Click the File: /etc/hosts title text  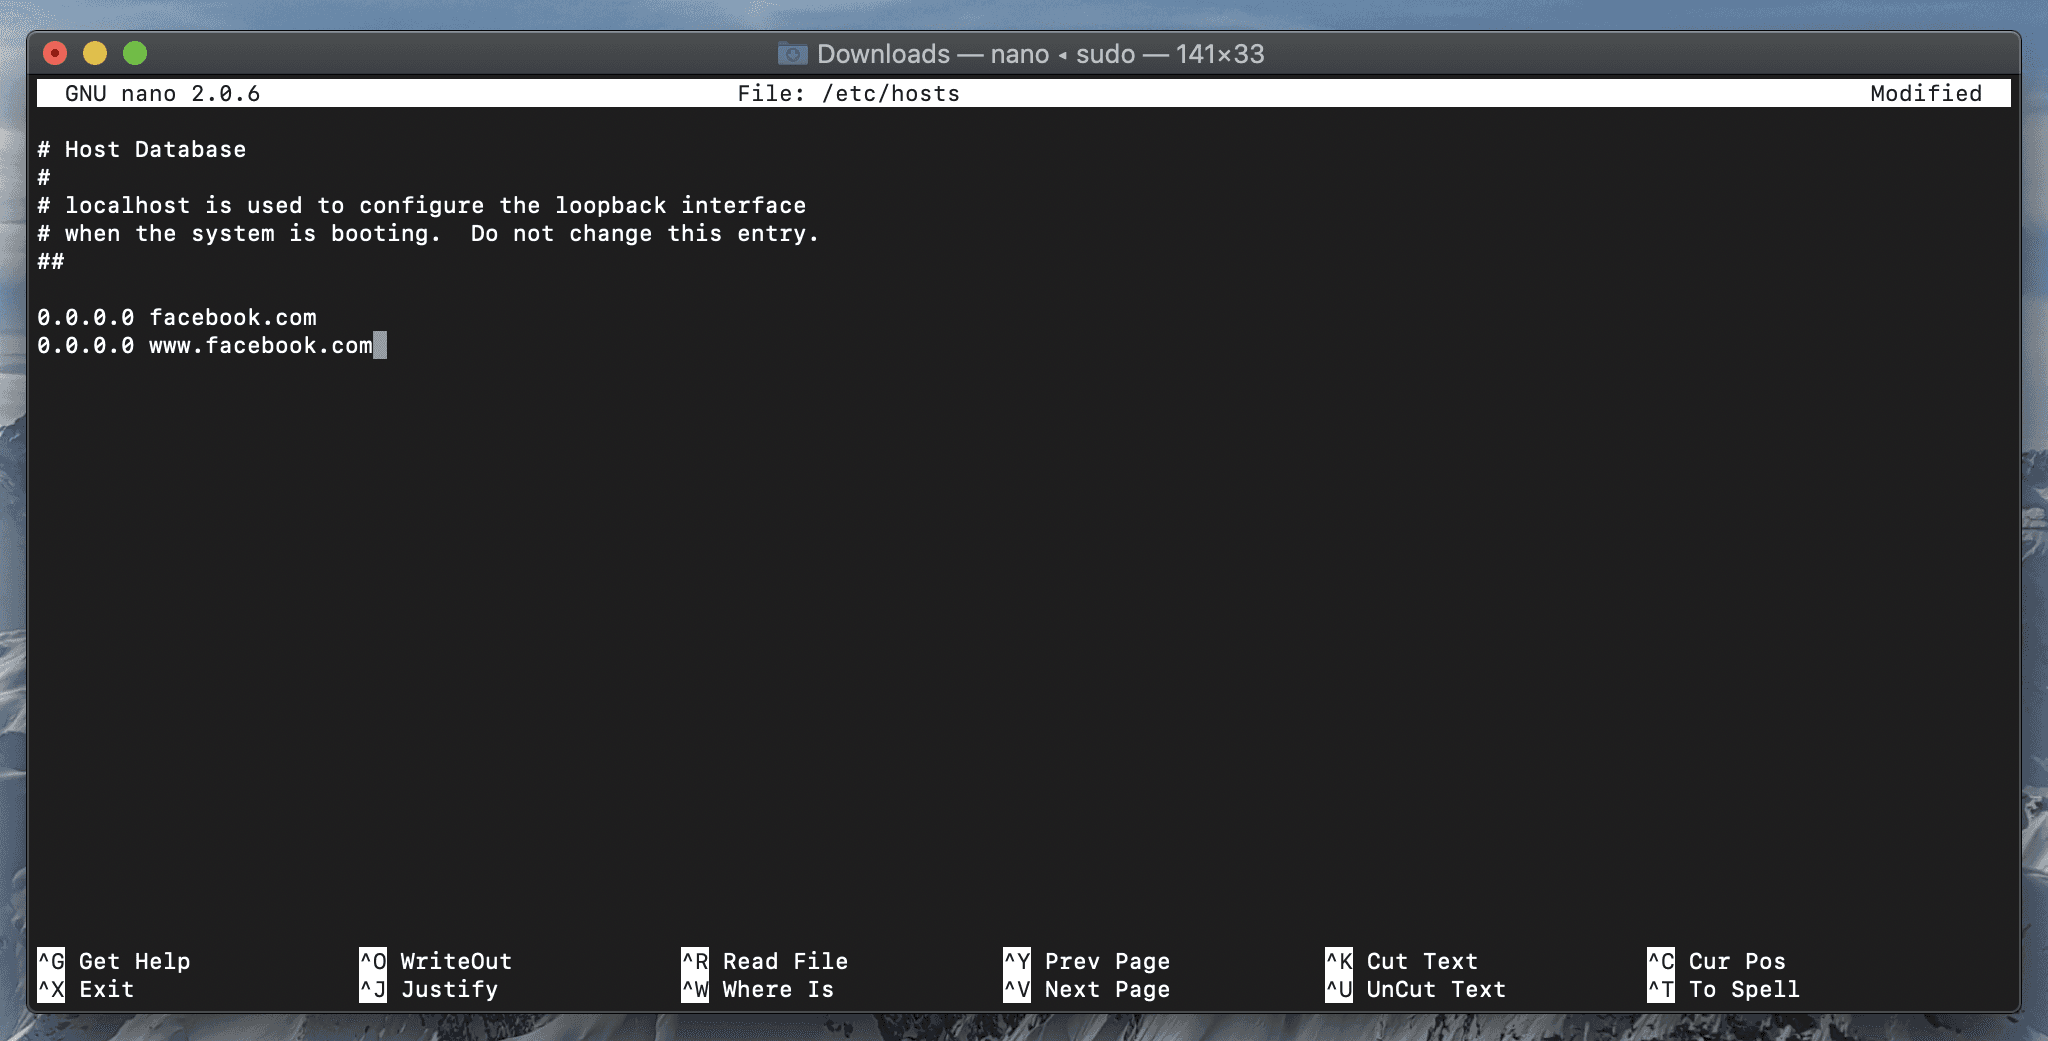(x=848, y=92)
